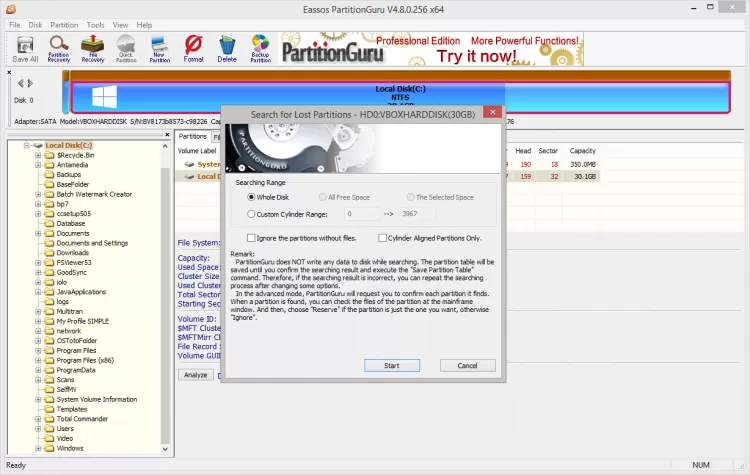Click the Delete partition icon
The width and height of the screenshot is (750, 475).
[227, 50]
